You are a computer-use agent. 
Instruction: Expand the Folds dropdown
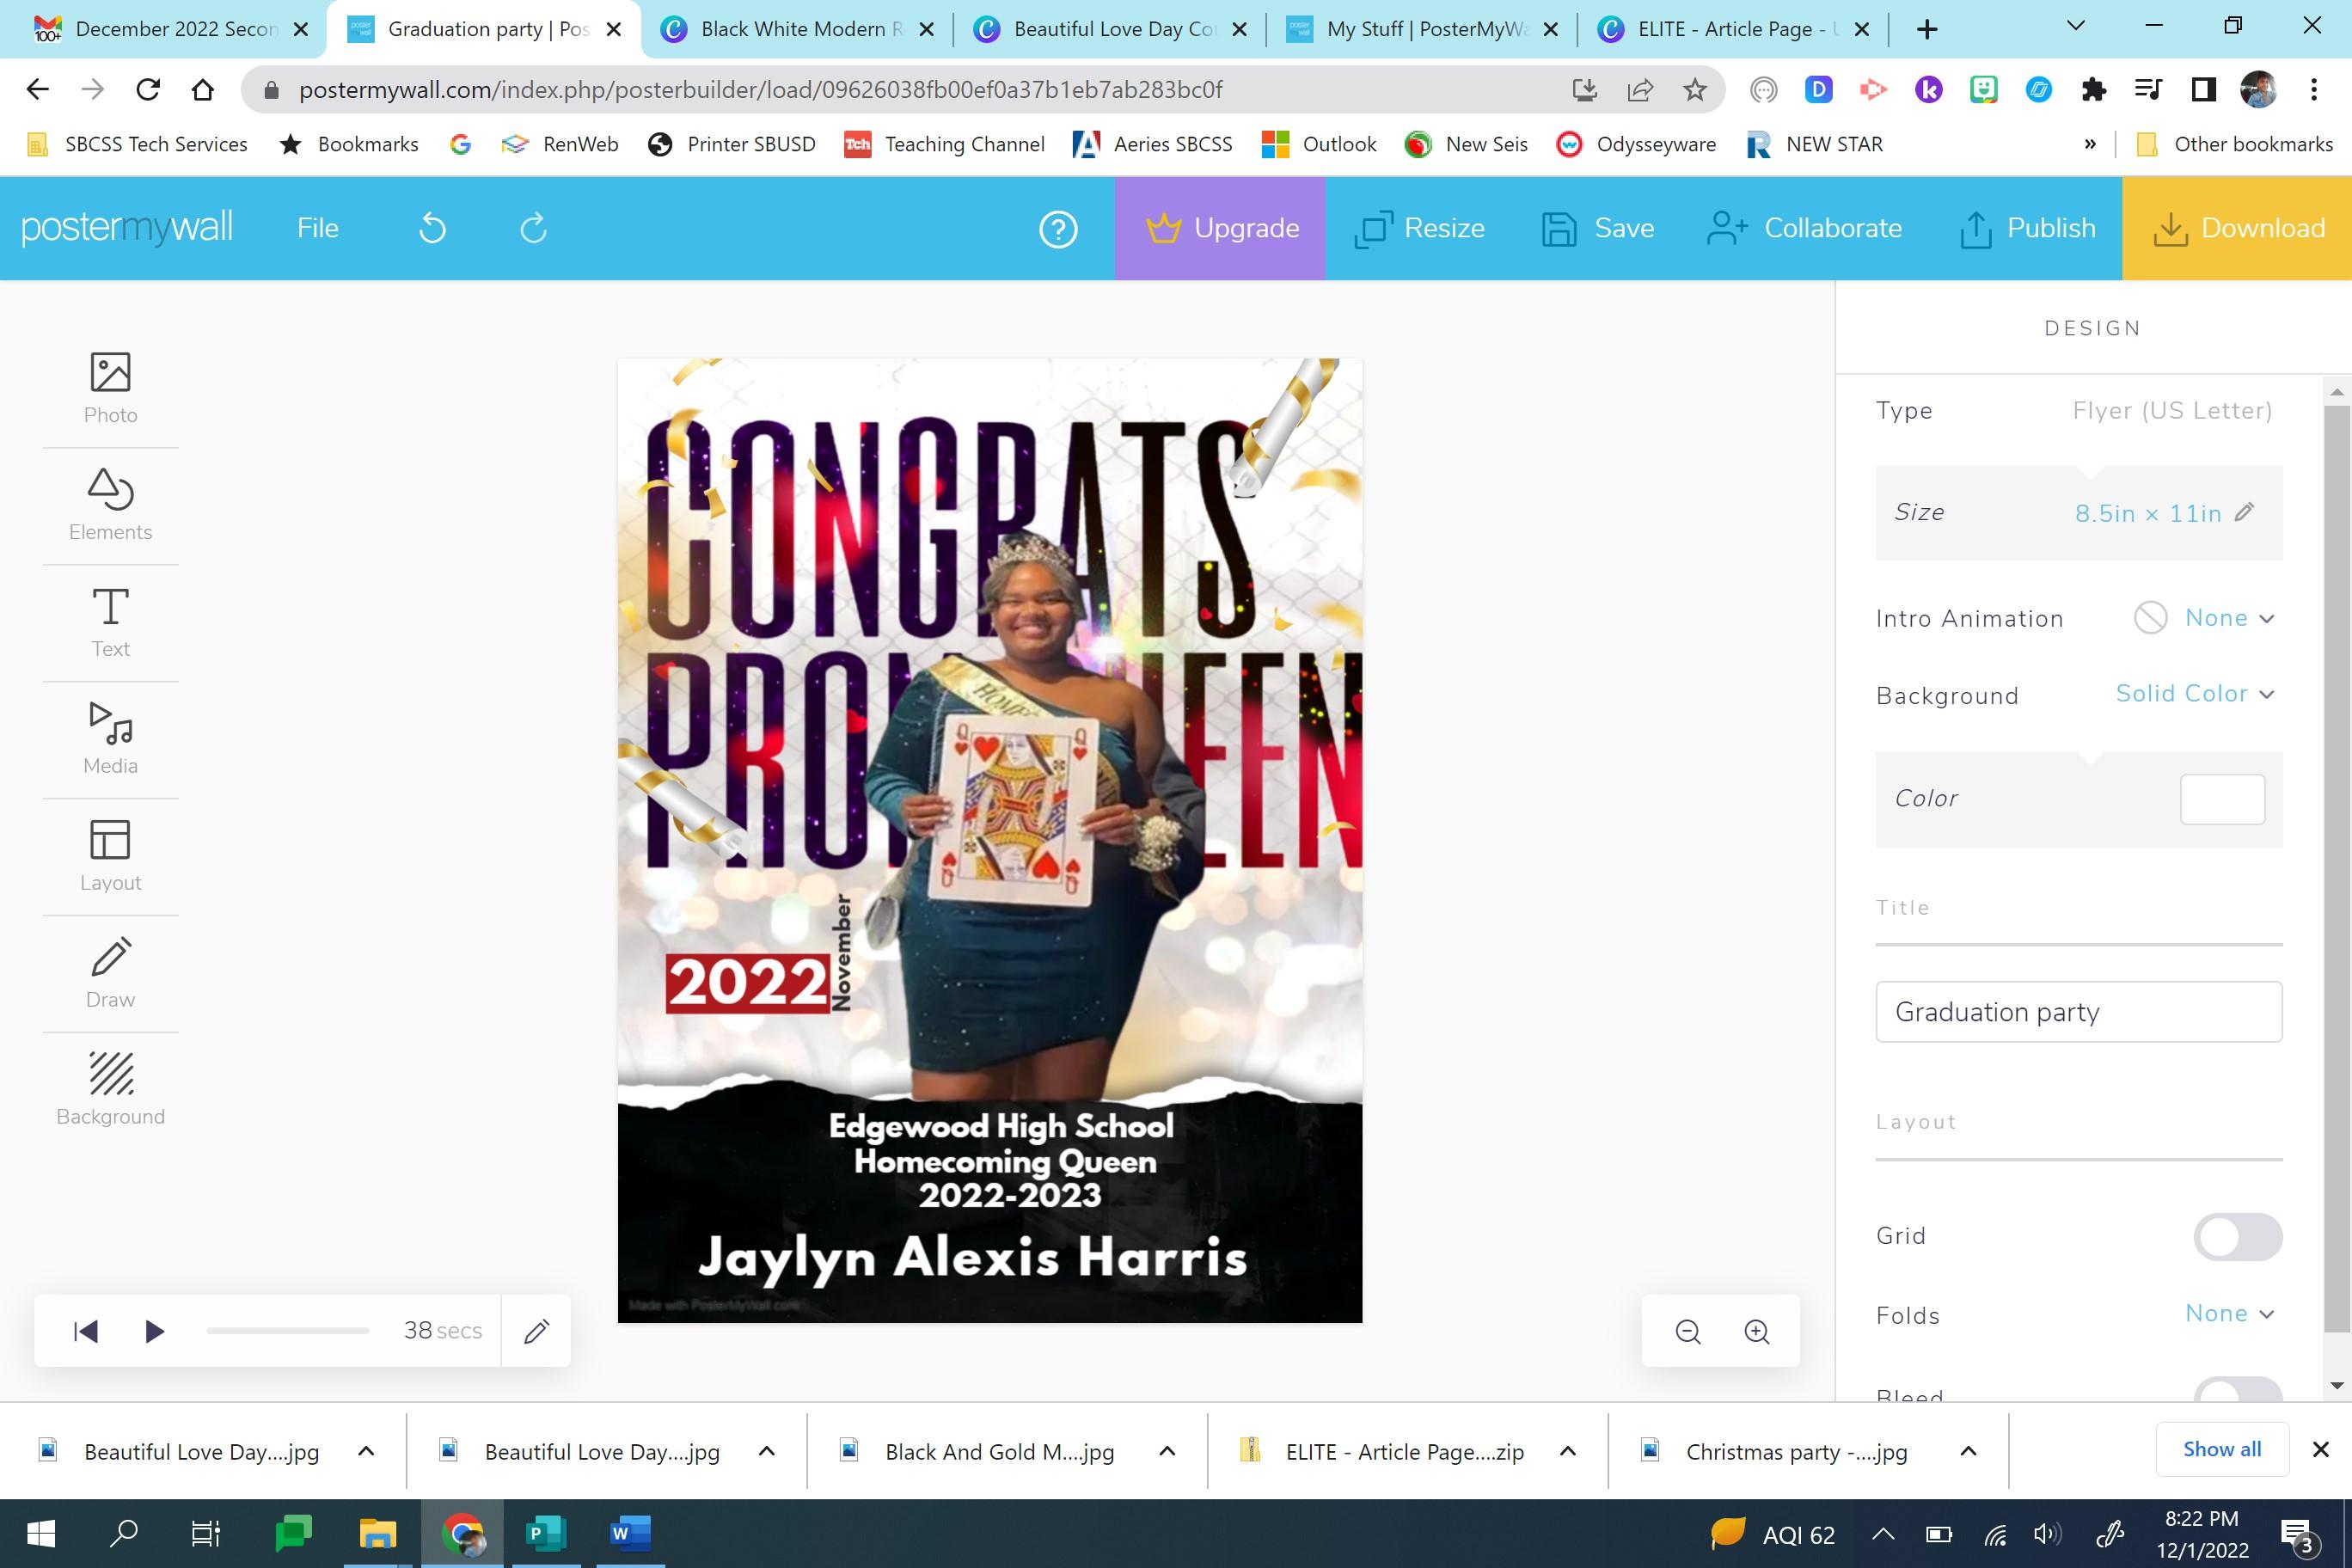[2228, 1314]
